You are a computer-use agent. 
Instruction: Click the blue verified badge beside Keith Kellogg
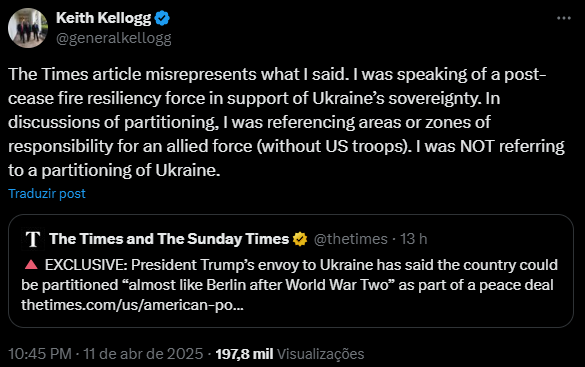pos(162,18)
